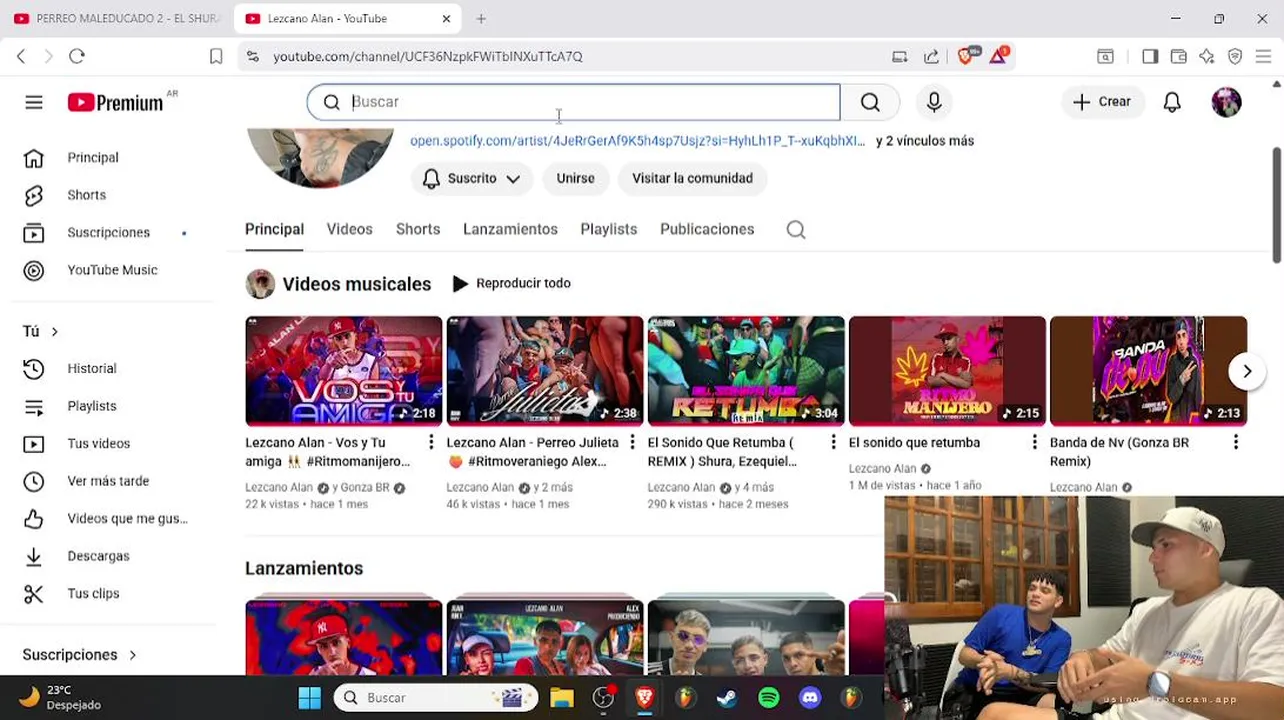Search within the channel using the magnifier icon

[x=796, y=230]
